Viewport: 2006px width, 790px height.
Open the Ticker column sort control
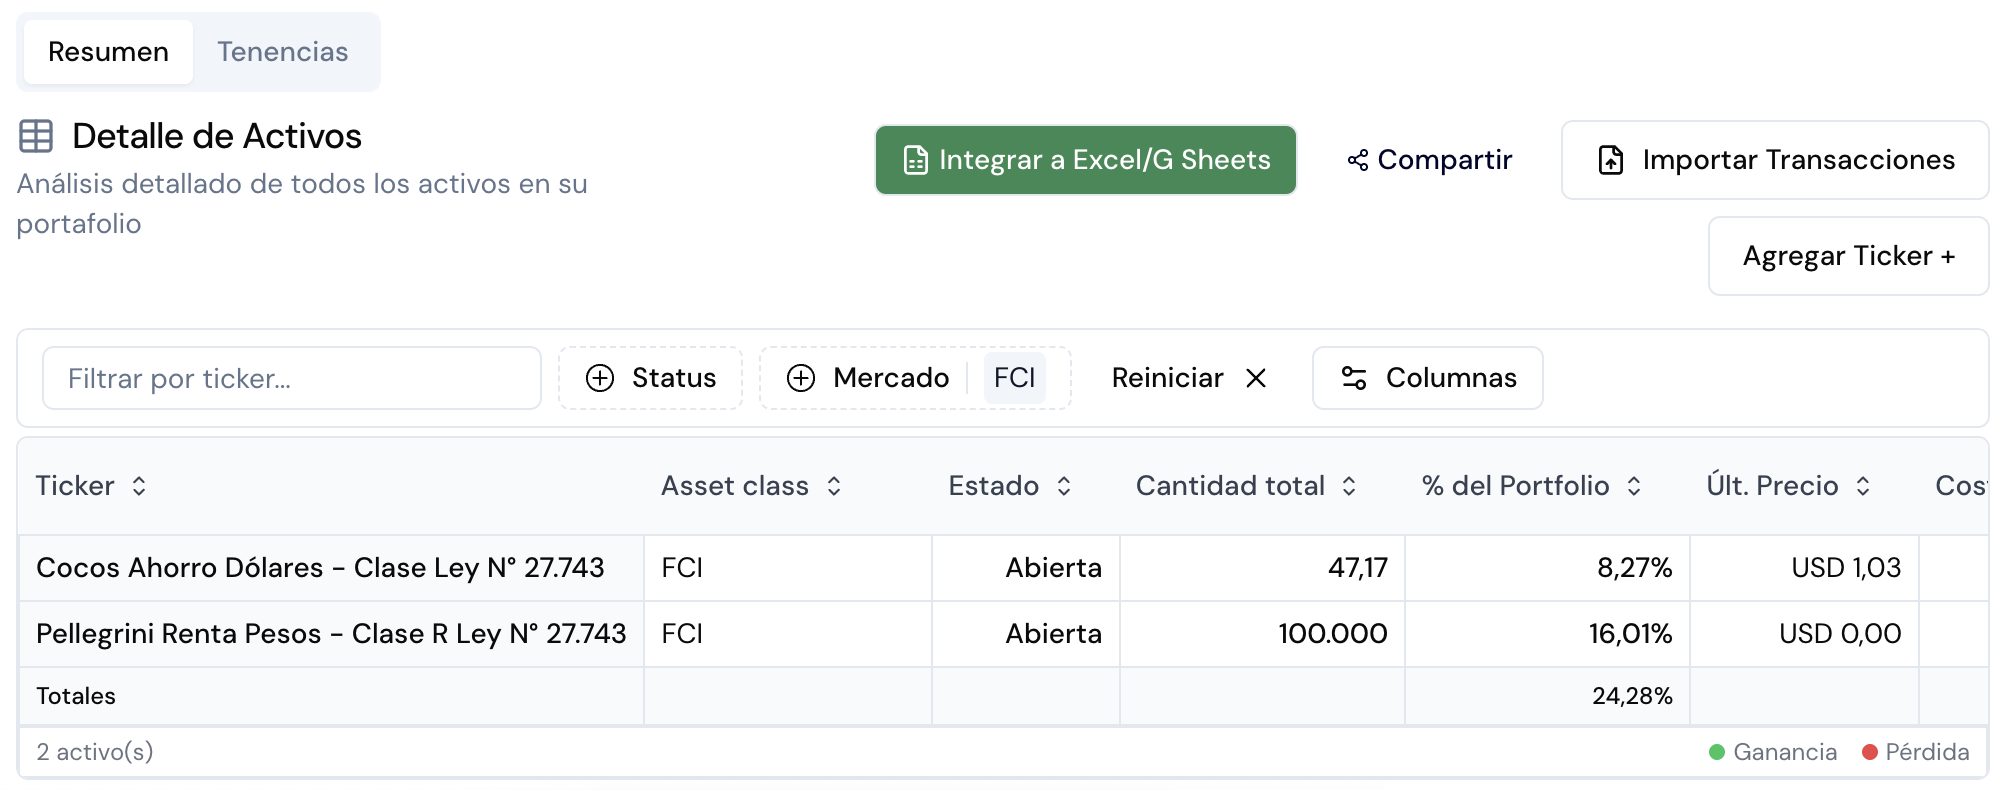139,486
